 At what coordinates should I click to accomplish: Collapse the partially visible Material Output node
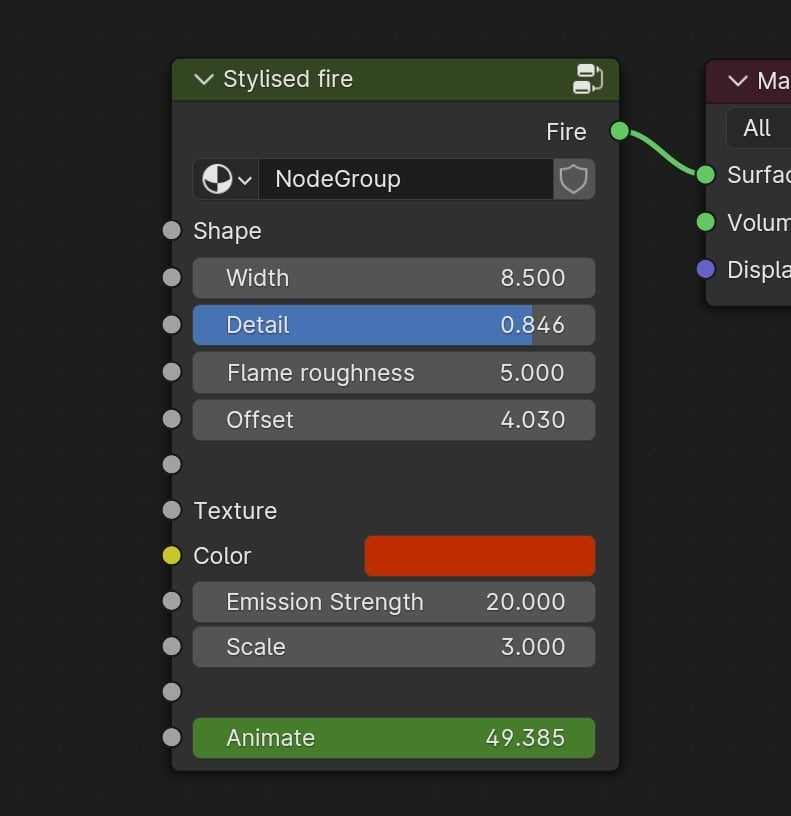pos(738,81)
